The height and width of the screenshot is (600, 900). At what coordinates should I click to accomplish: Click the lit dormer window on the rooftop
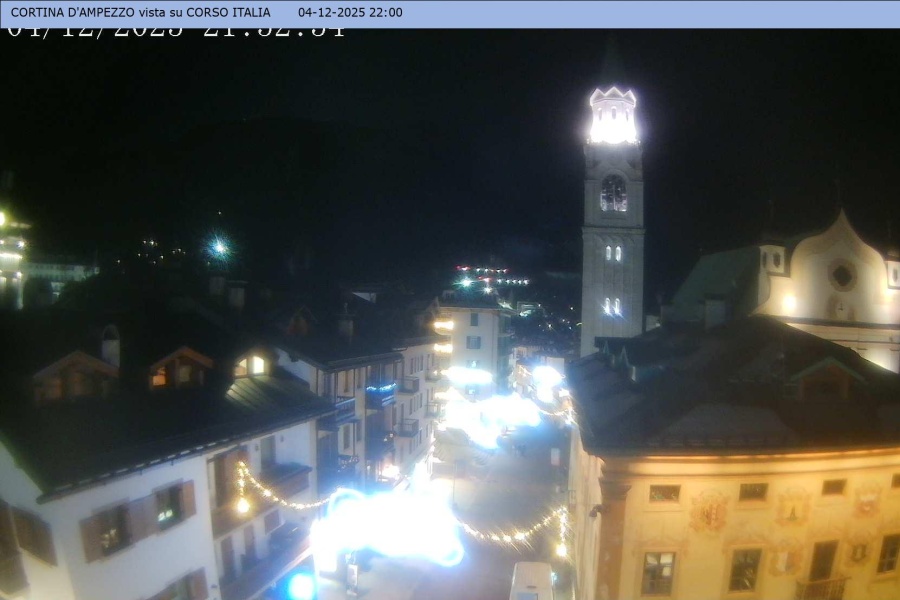253,365
